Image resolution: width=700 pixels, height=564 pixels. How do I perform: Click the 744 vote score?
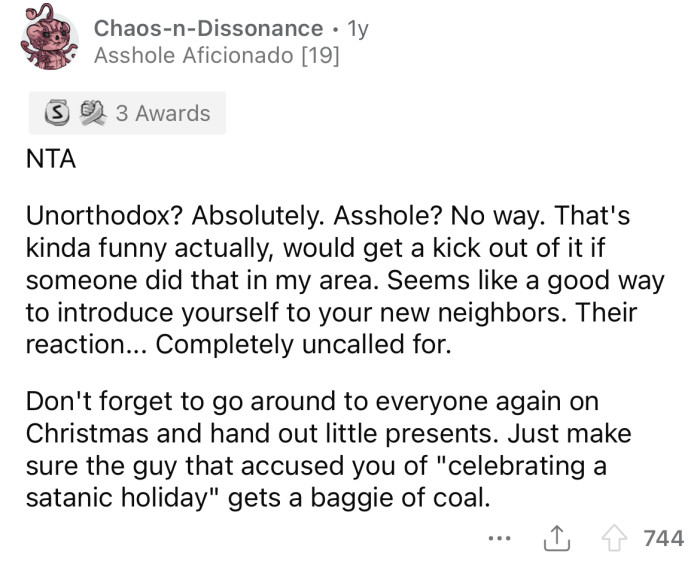[663, 538]
